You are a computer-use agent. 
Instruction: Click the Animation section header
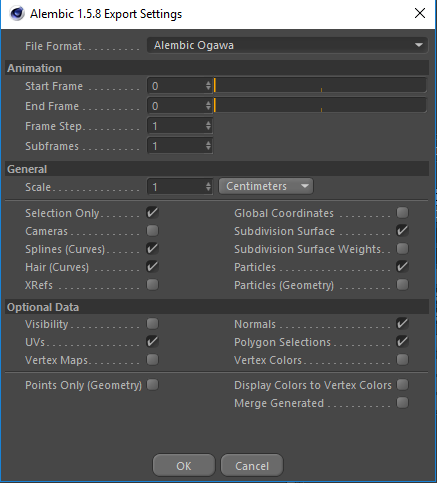(217, 68)
